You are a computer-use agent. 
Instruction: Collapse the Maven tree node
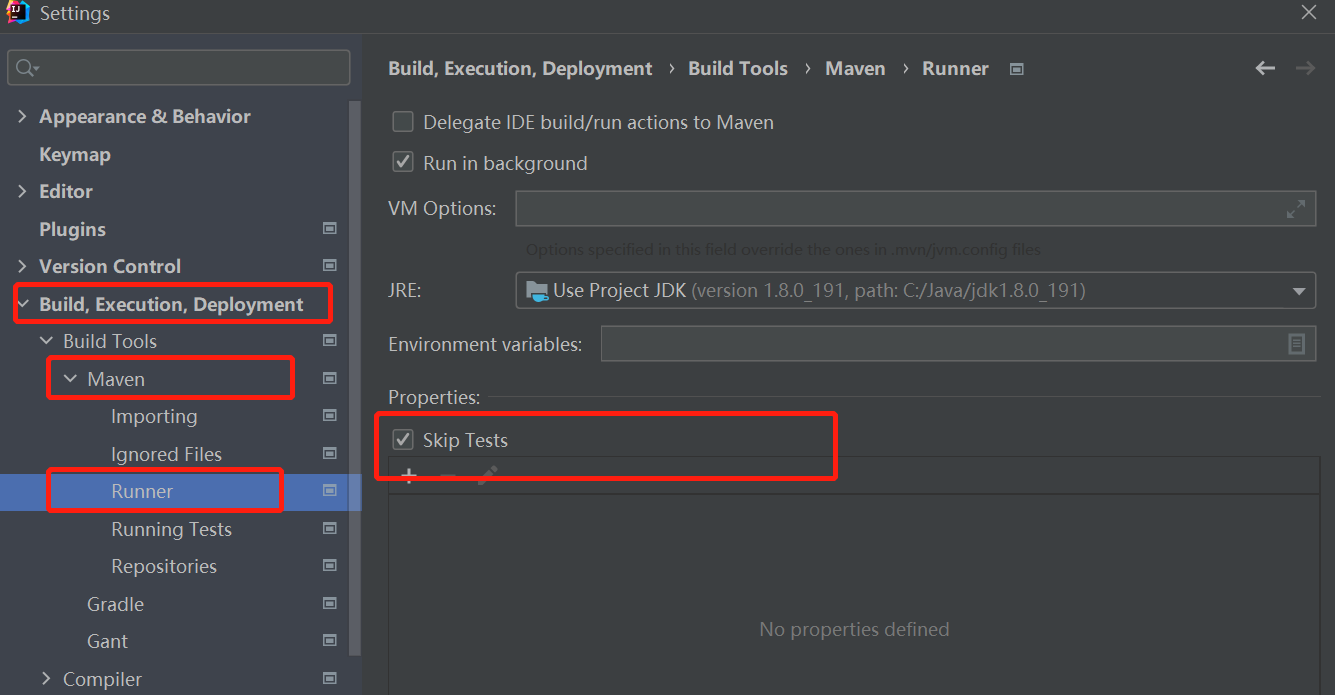[x=69, y=378]
